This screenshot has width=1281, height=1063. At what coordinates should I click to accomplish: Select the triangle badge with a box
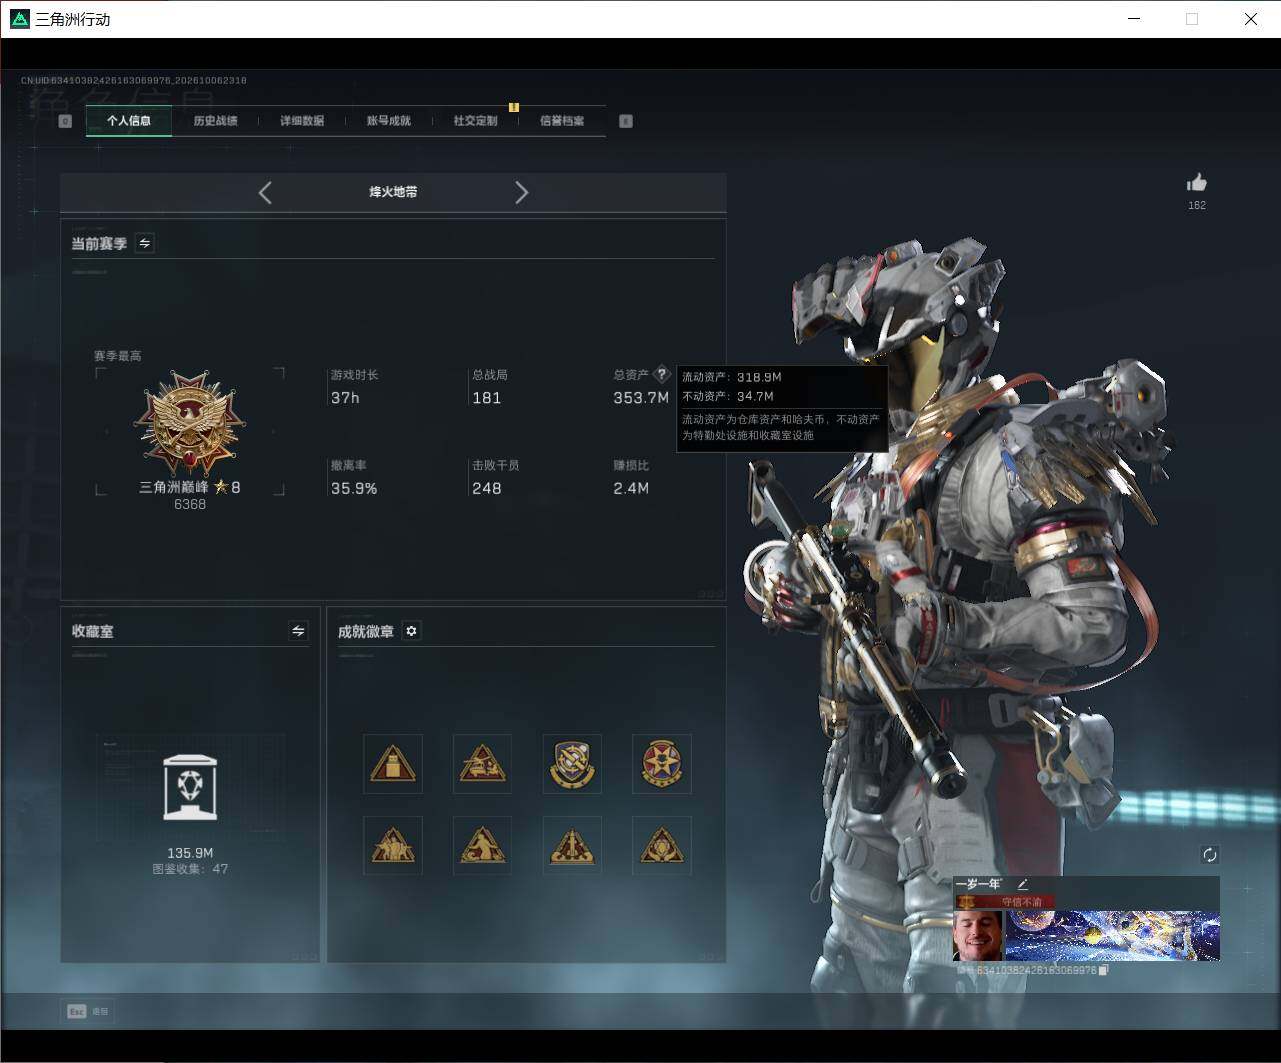(x=392, y=764)
